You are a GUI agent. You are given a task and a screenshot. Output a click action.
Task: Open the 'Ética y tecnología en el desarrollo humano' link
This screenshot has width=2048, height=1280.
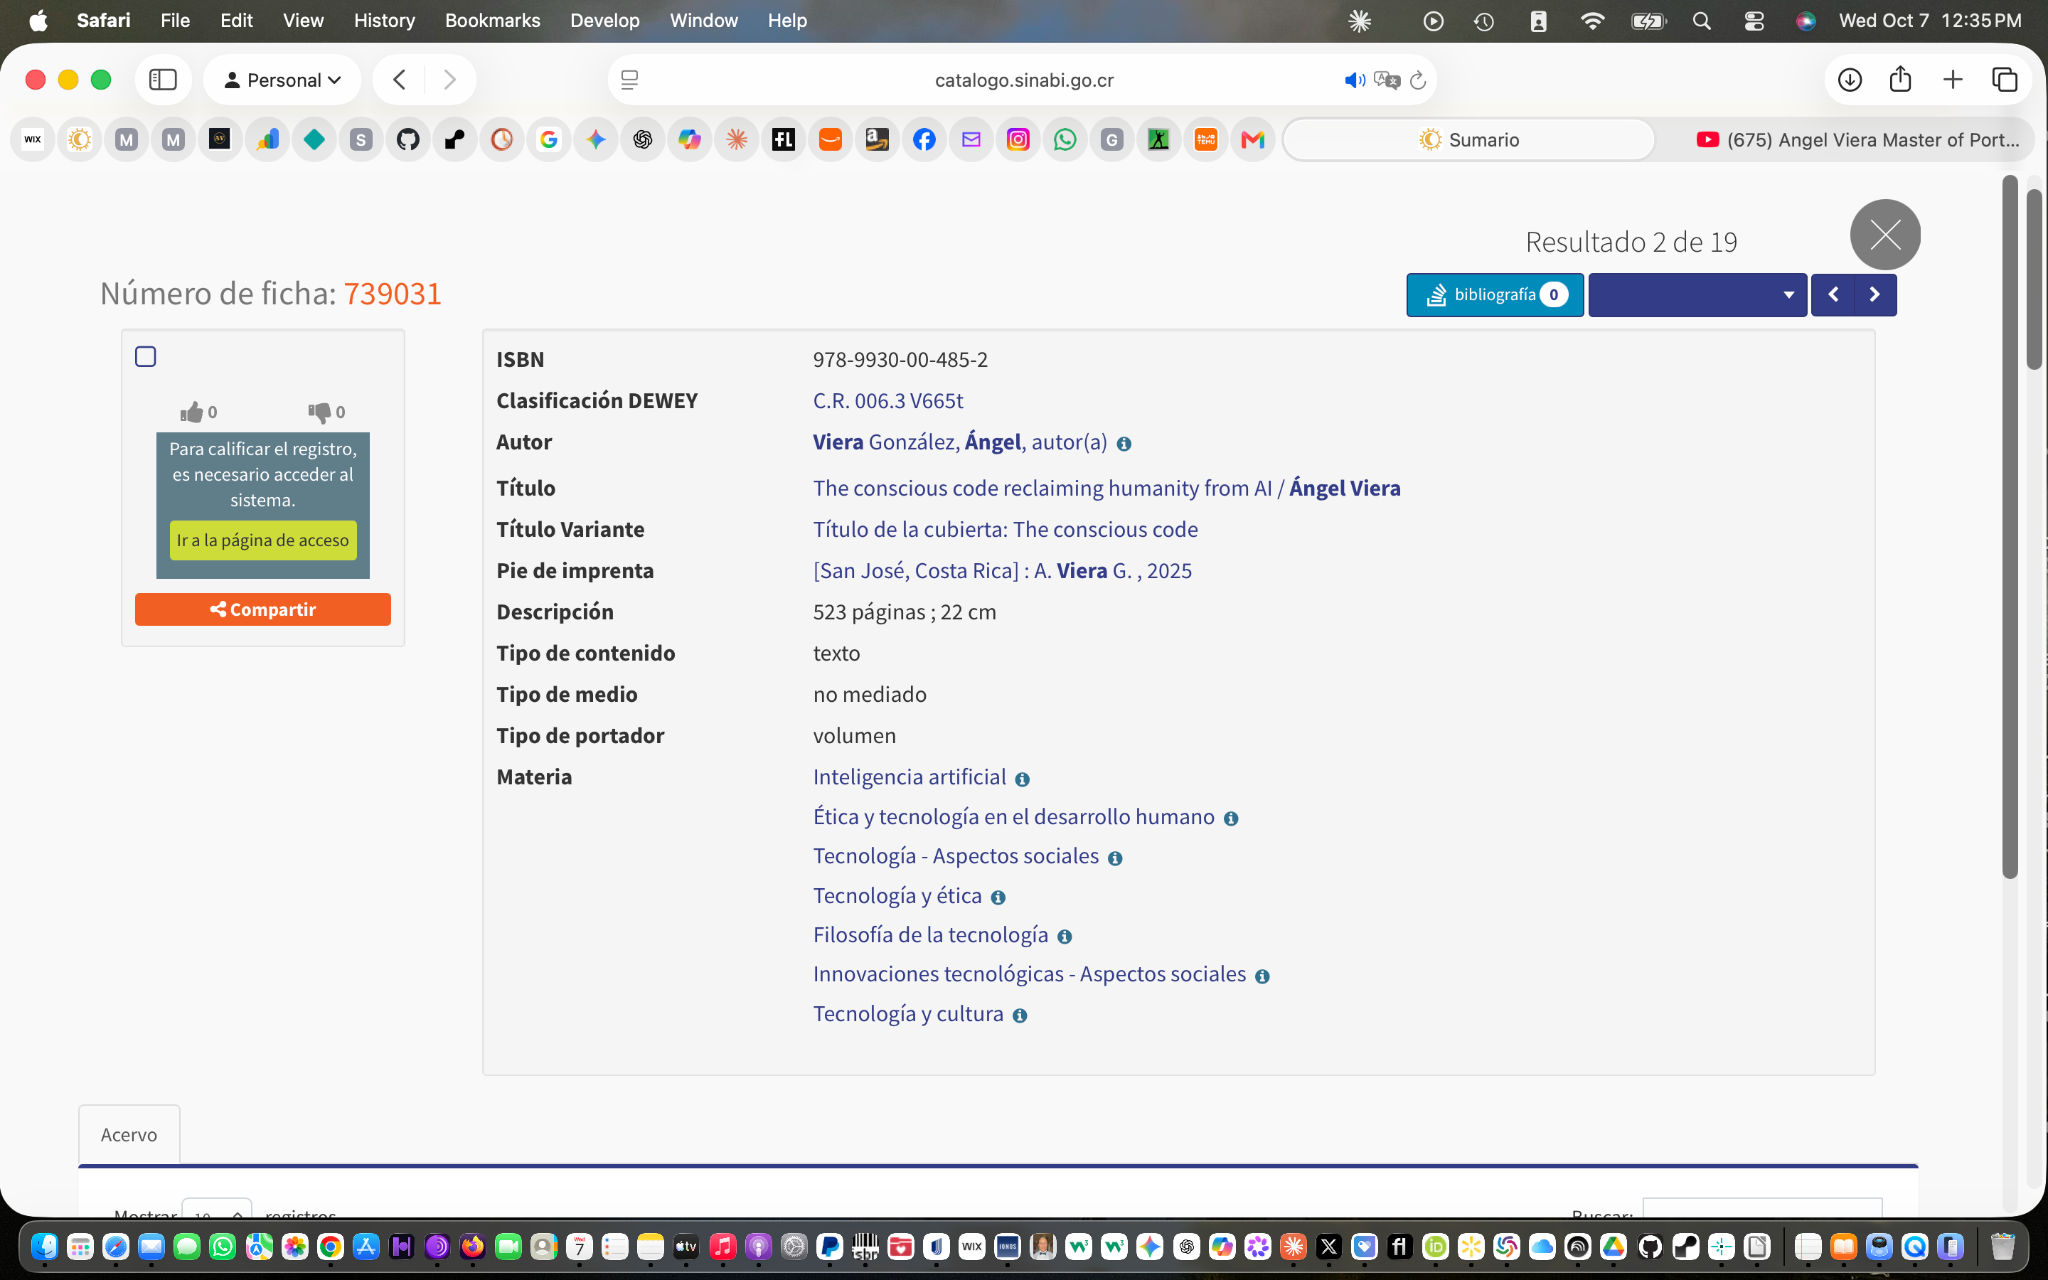click(x=1014, y=817)
